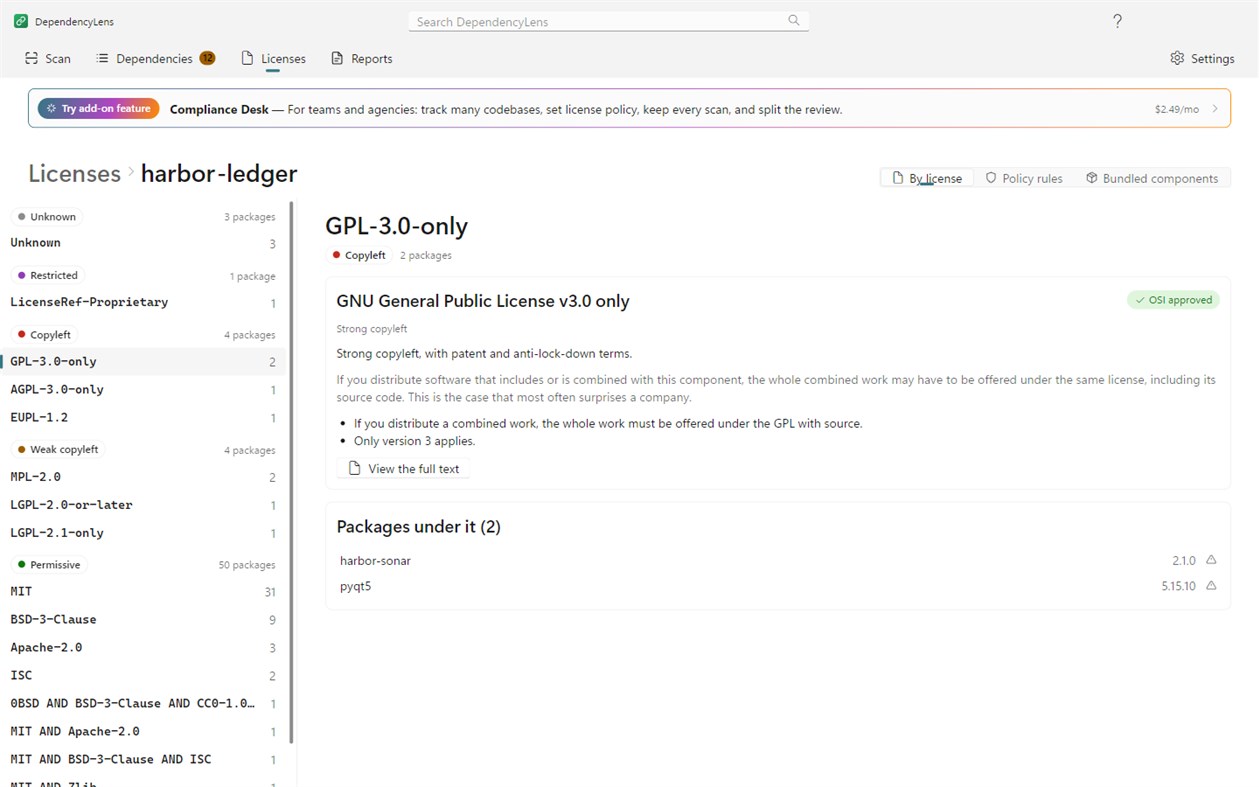This screenshot has height=787, width=1259.
Task: Open the Apache-2.0 row with 3 packages
Action: [143, 648]
